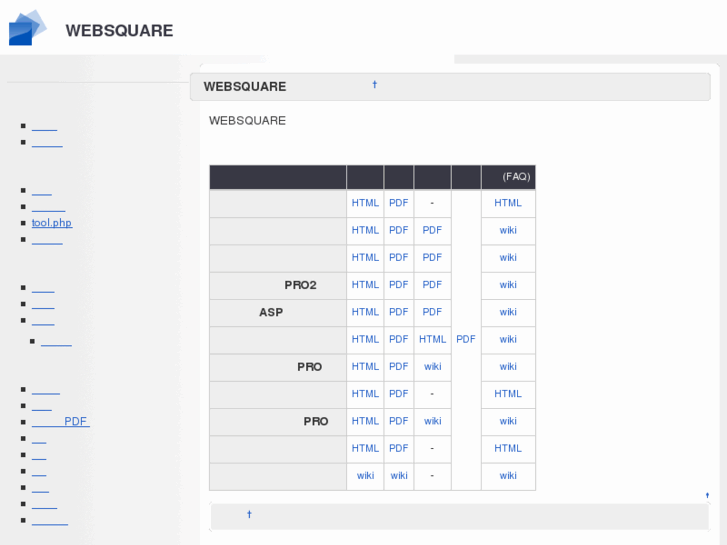Click the ASP row label cell
The width and height of the screenshot is (727, 545).
pyautogui.click(x=278, y=313)
